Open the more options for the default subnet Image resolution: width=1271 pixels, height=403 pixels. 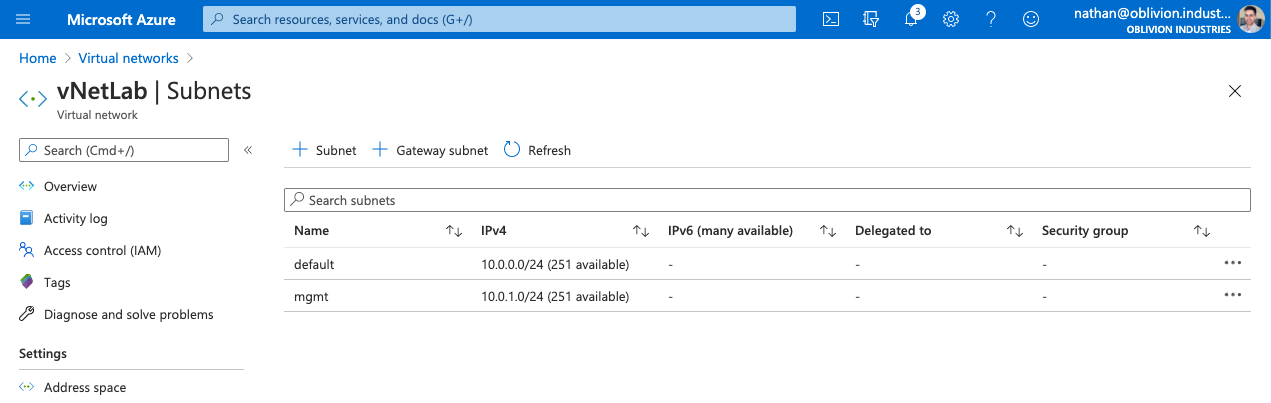[x=1232, y=263]
